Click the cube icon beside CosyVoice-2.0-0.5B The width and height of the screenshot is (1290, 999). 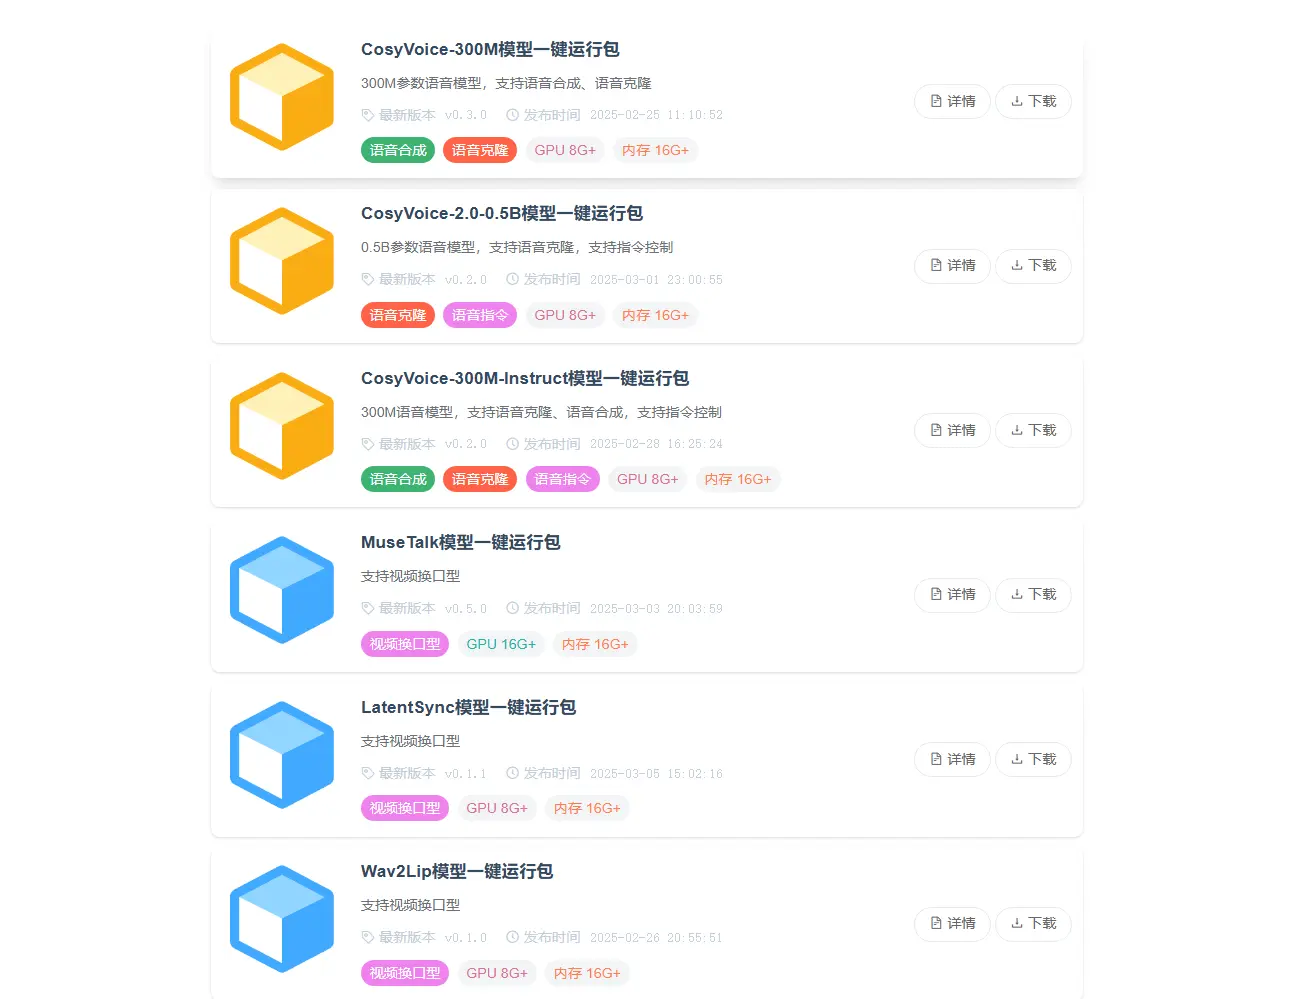point(282,261)
